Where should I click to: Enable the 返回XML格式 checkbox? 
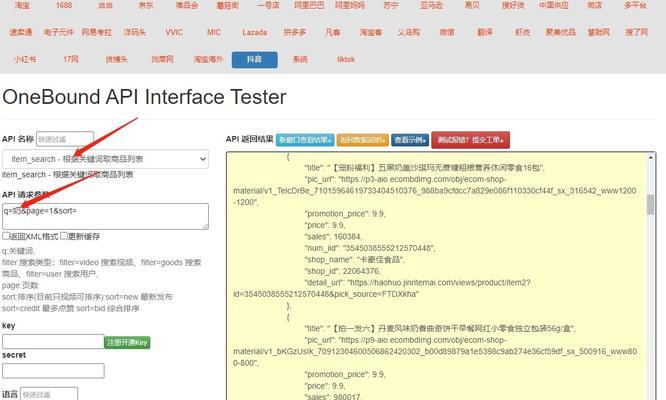pos(6,236)
